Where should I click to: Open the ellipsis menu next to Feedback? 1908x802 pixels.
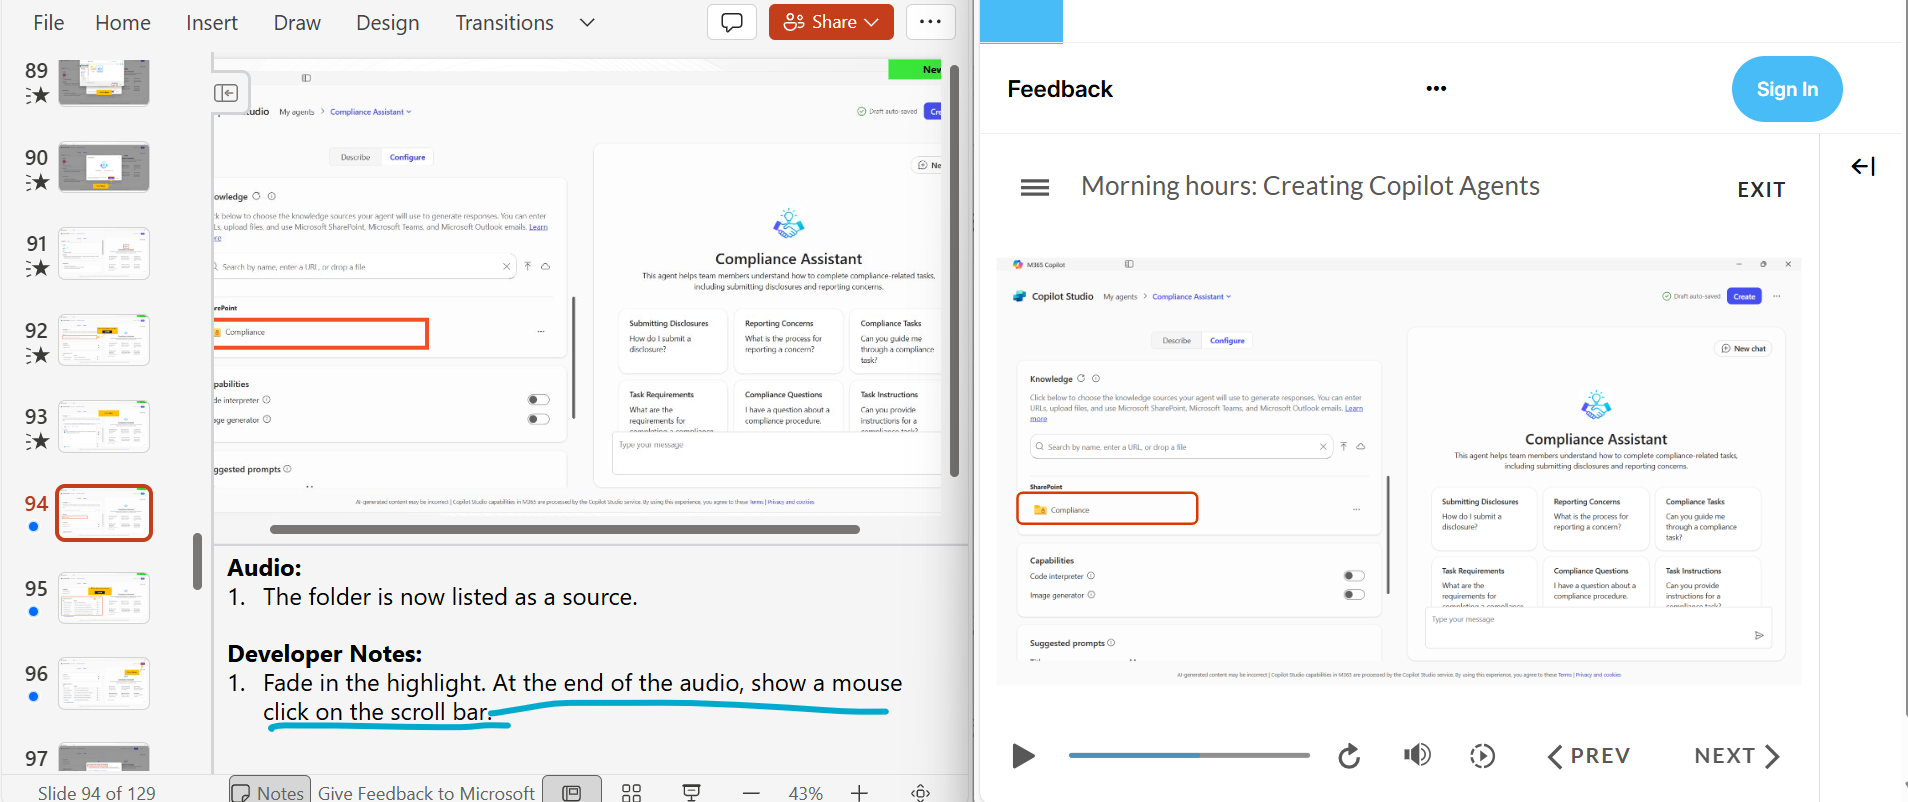pyautogui.click(x=1436, y=88)
